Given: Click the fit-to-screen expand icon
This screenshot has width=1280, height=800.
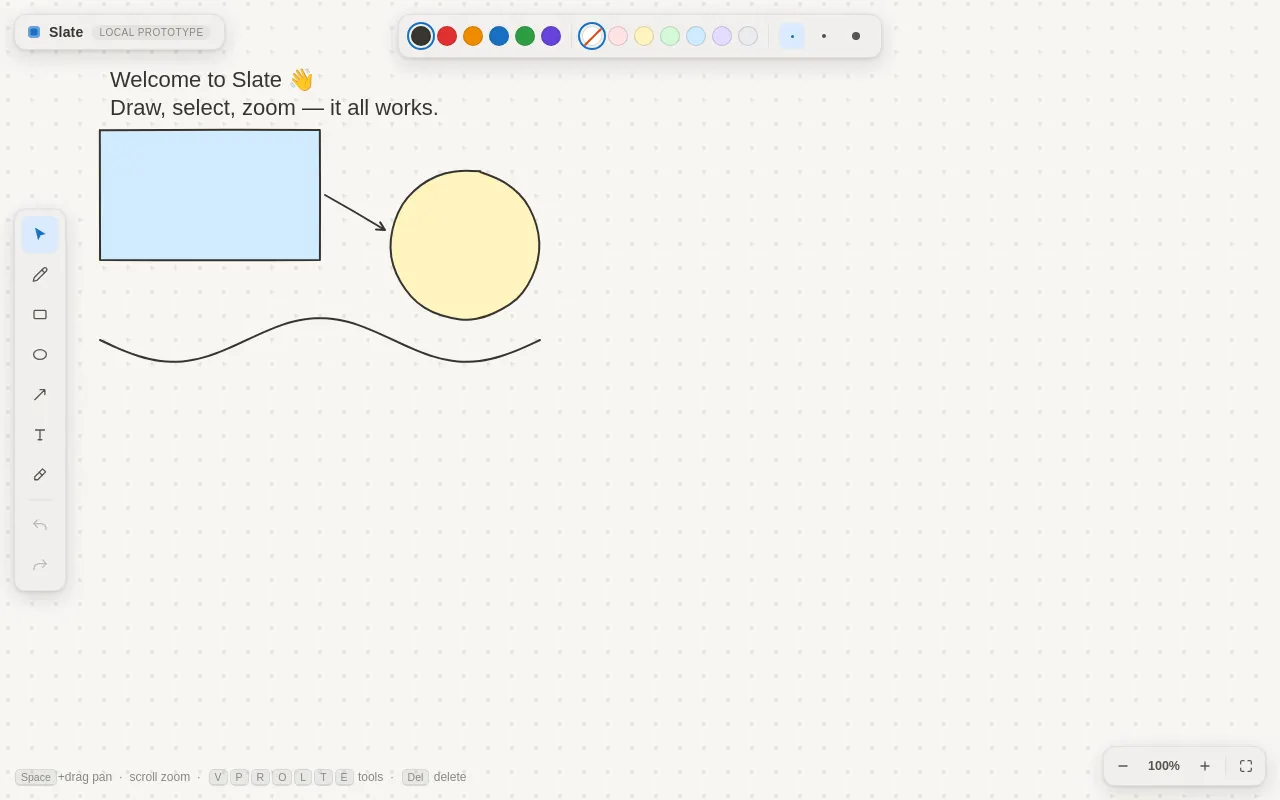Looking at the screenshot, I should 1246,766.
